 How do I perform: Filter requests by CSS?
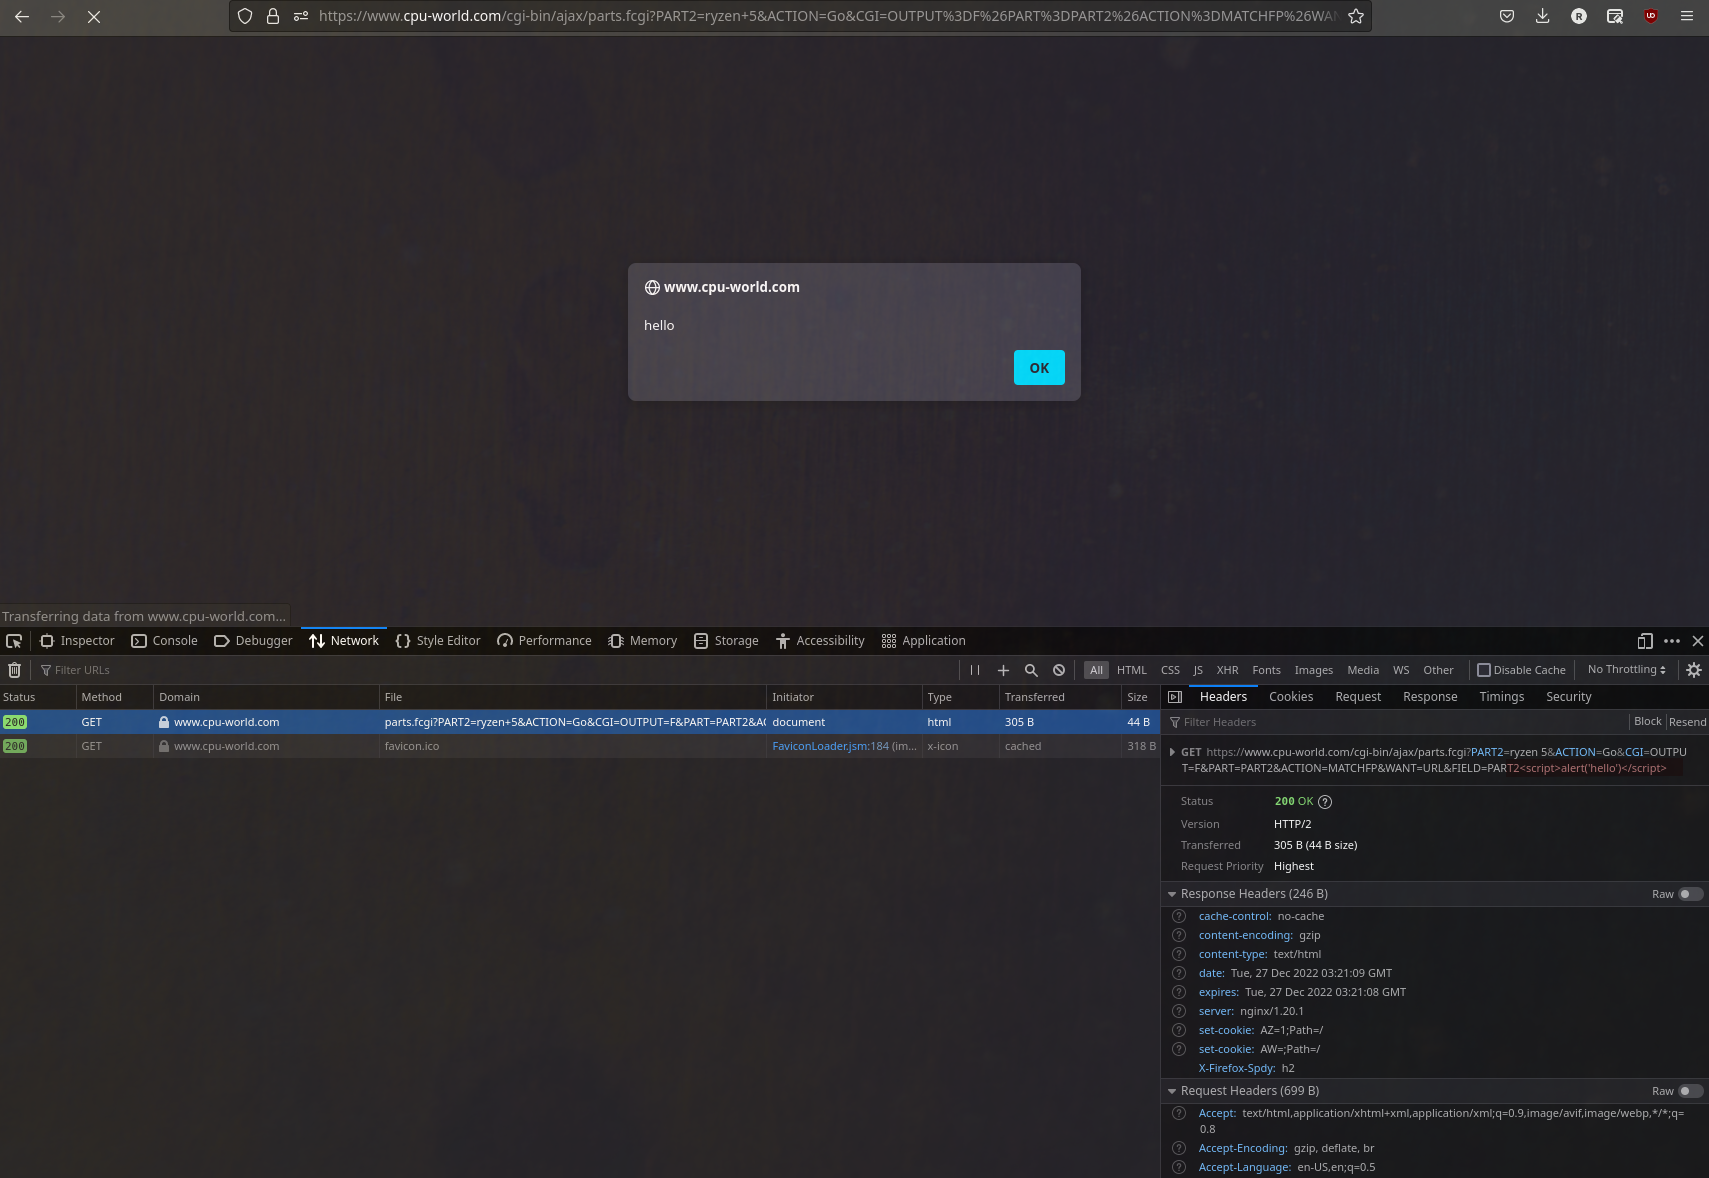(1170, 670)
